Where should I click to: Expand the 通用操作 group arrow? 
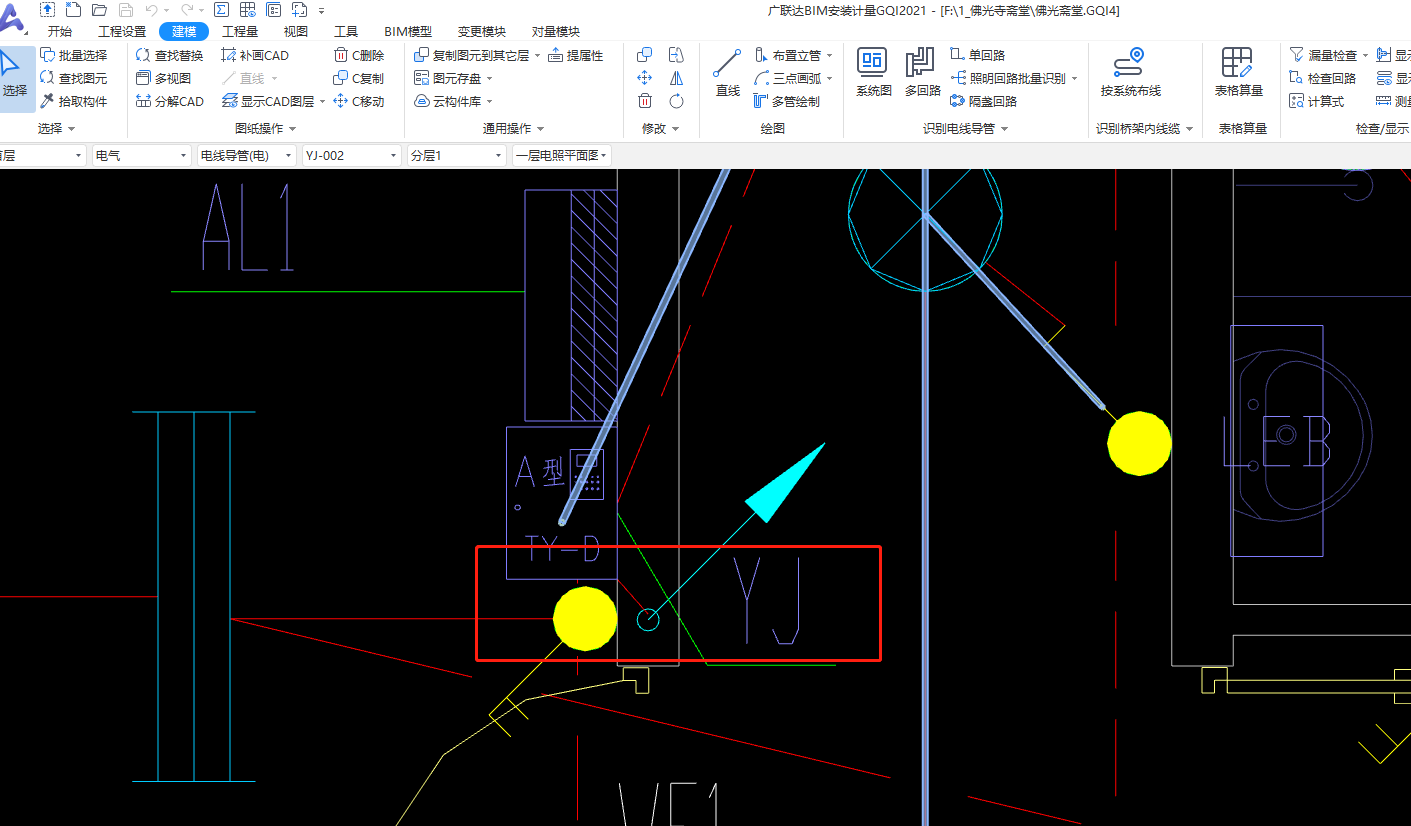click(x=540, y=129)
